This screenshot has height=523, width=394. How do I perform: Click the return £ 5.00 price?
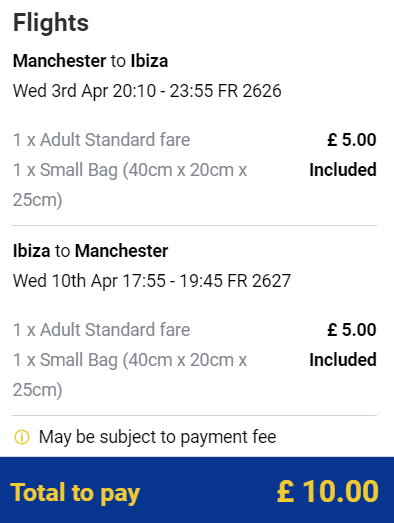tap(352, 330)
